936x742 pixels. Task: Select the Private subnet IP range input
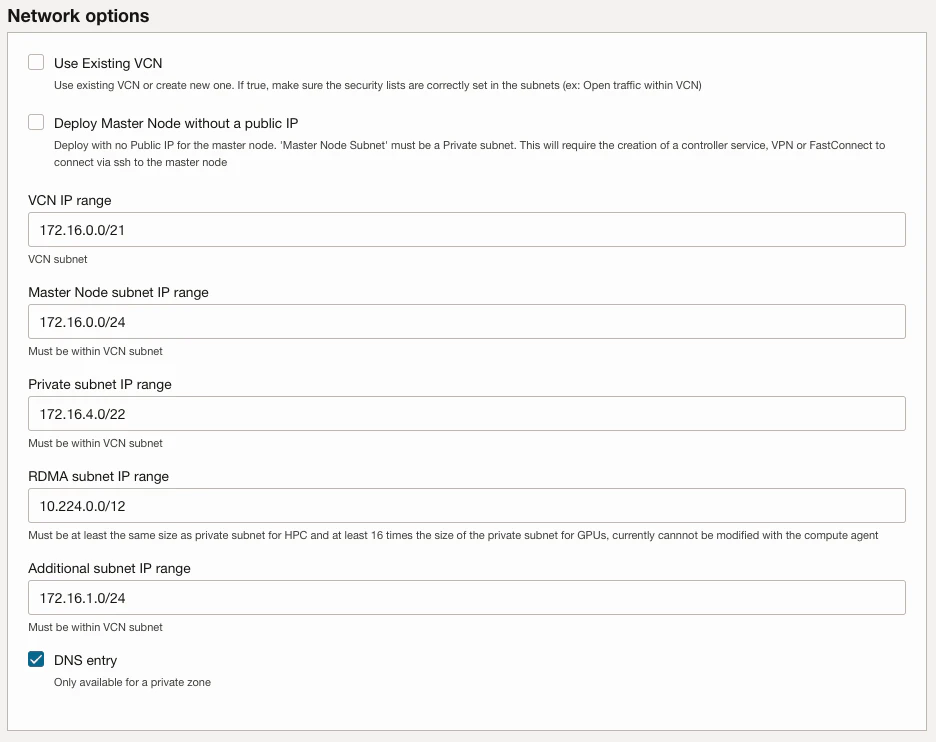point(466,414)
